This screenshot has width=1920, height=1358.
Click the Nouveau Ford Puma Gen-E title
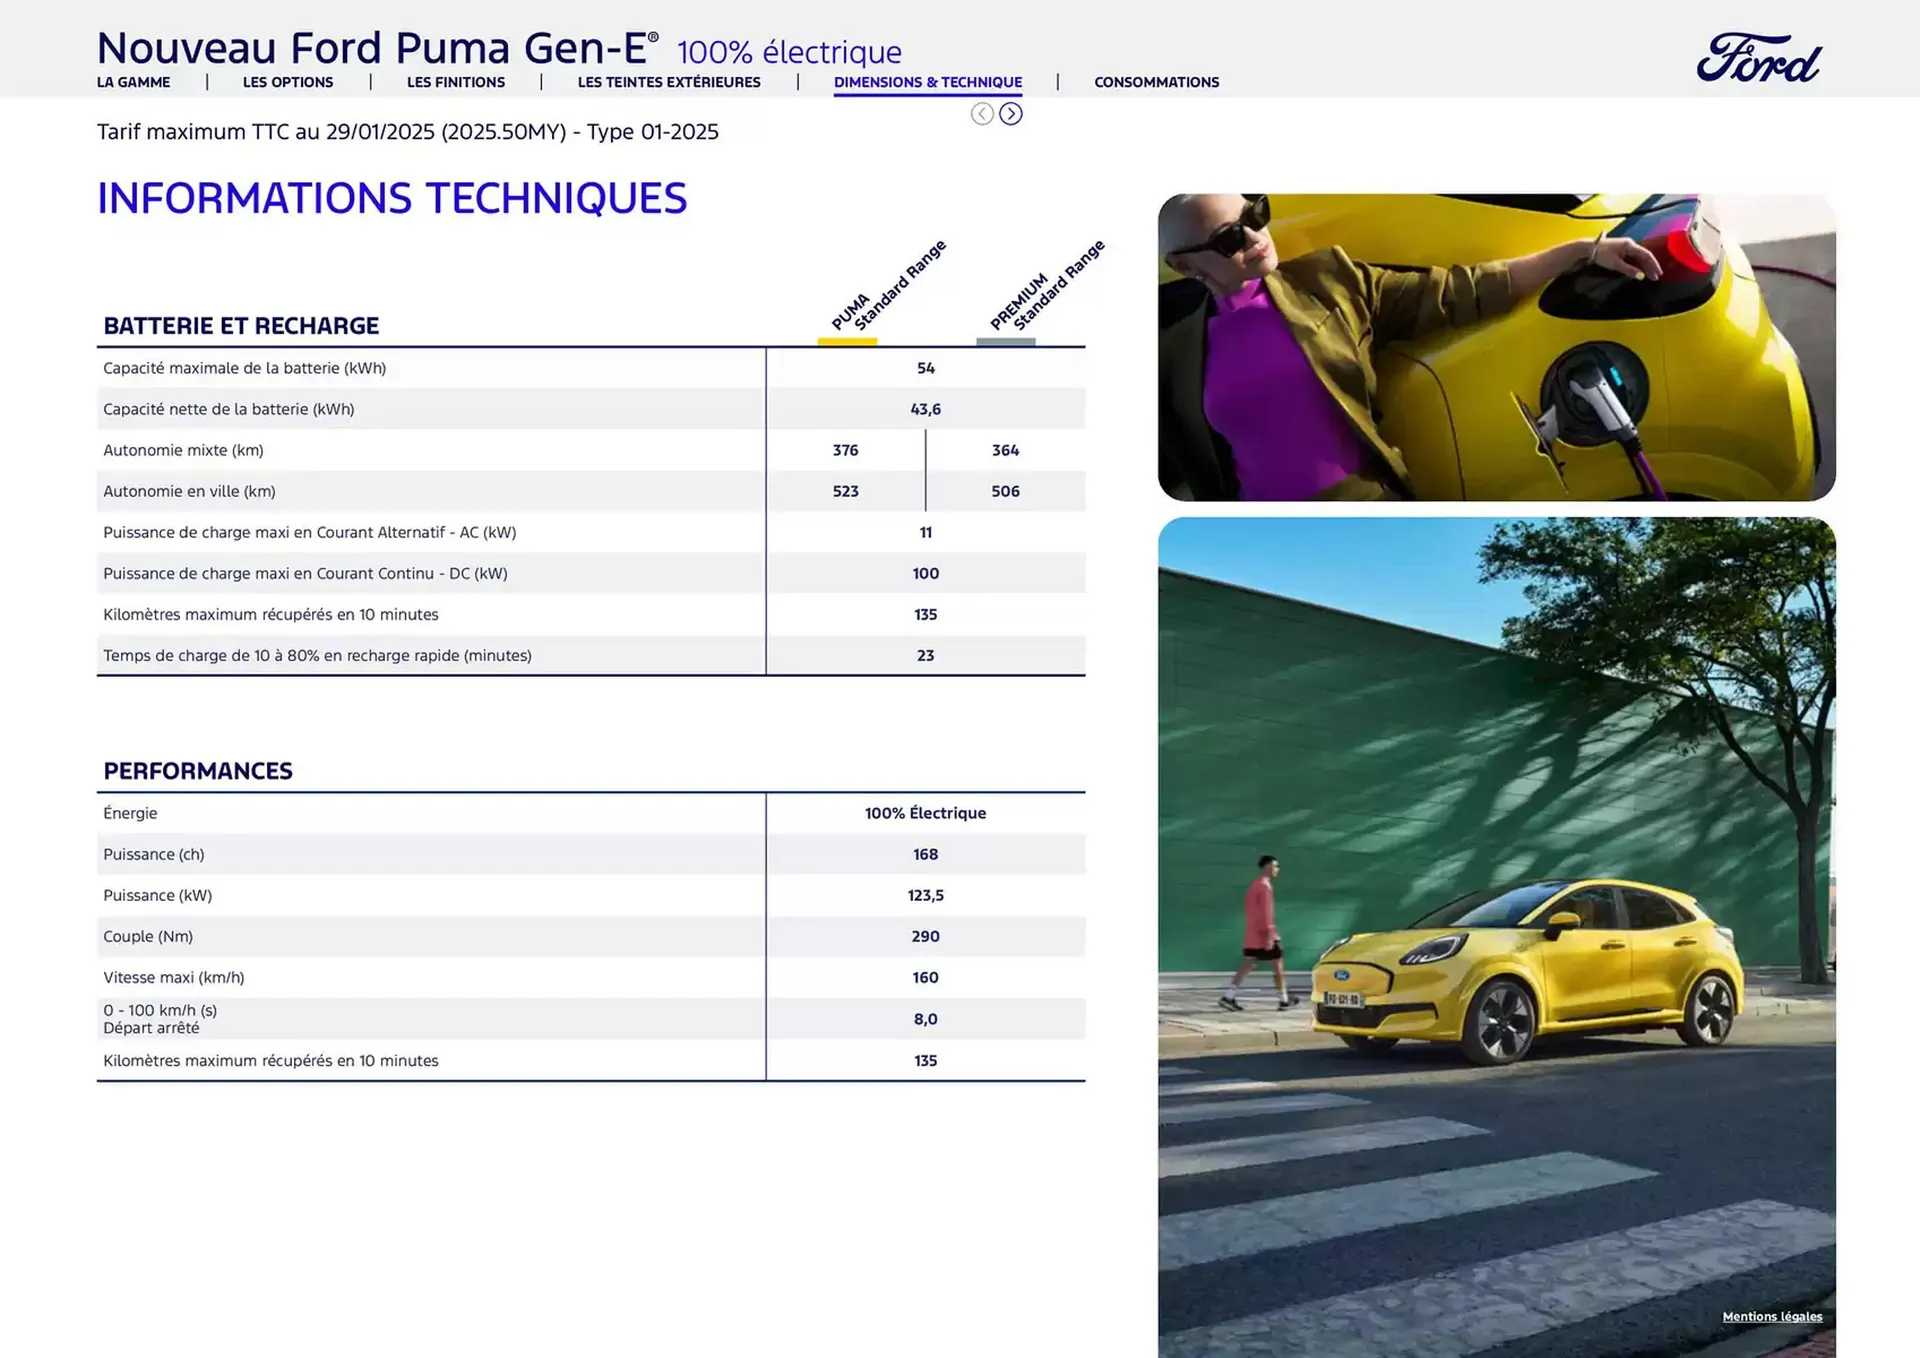tap(377, 48)
